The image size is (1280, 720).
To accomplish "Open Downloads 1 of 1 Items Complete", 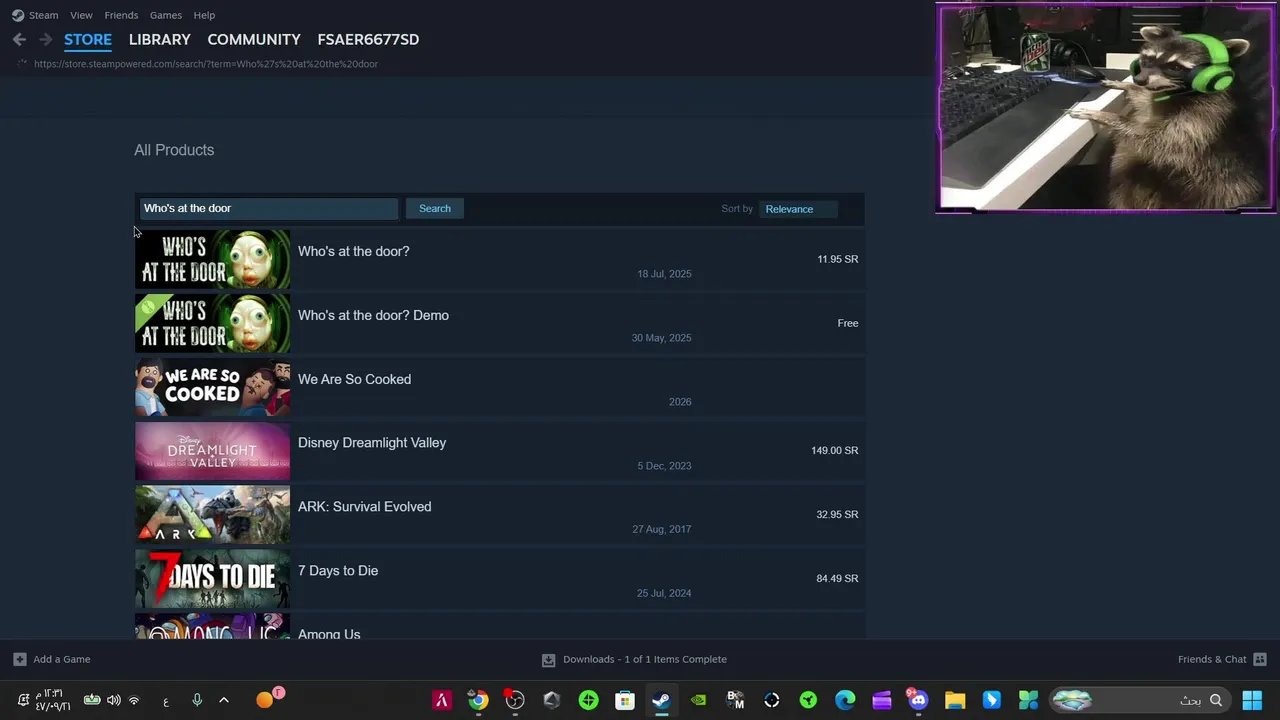I will [x=645, y=659].
